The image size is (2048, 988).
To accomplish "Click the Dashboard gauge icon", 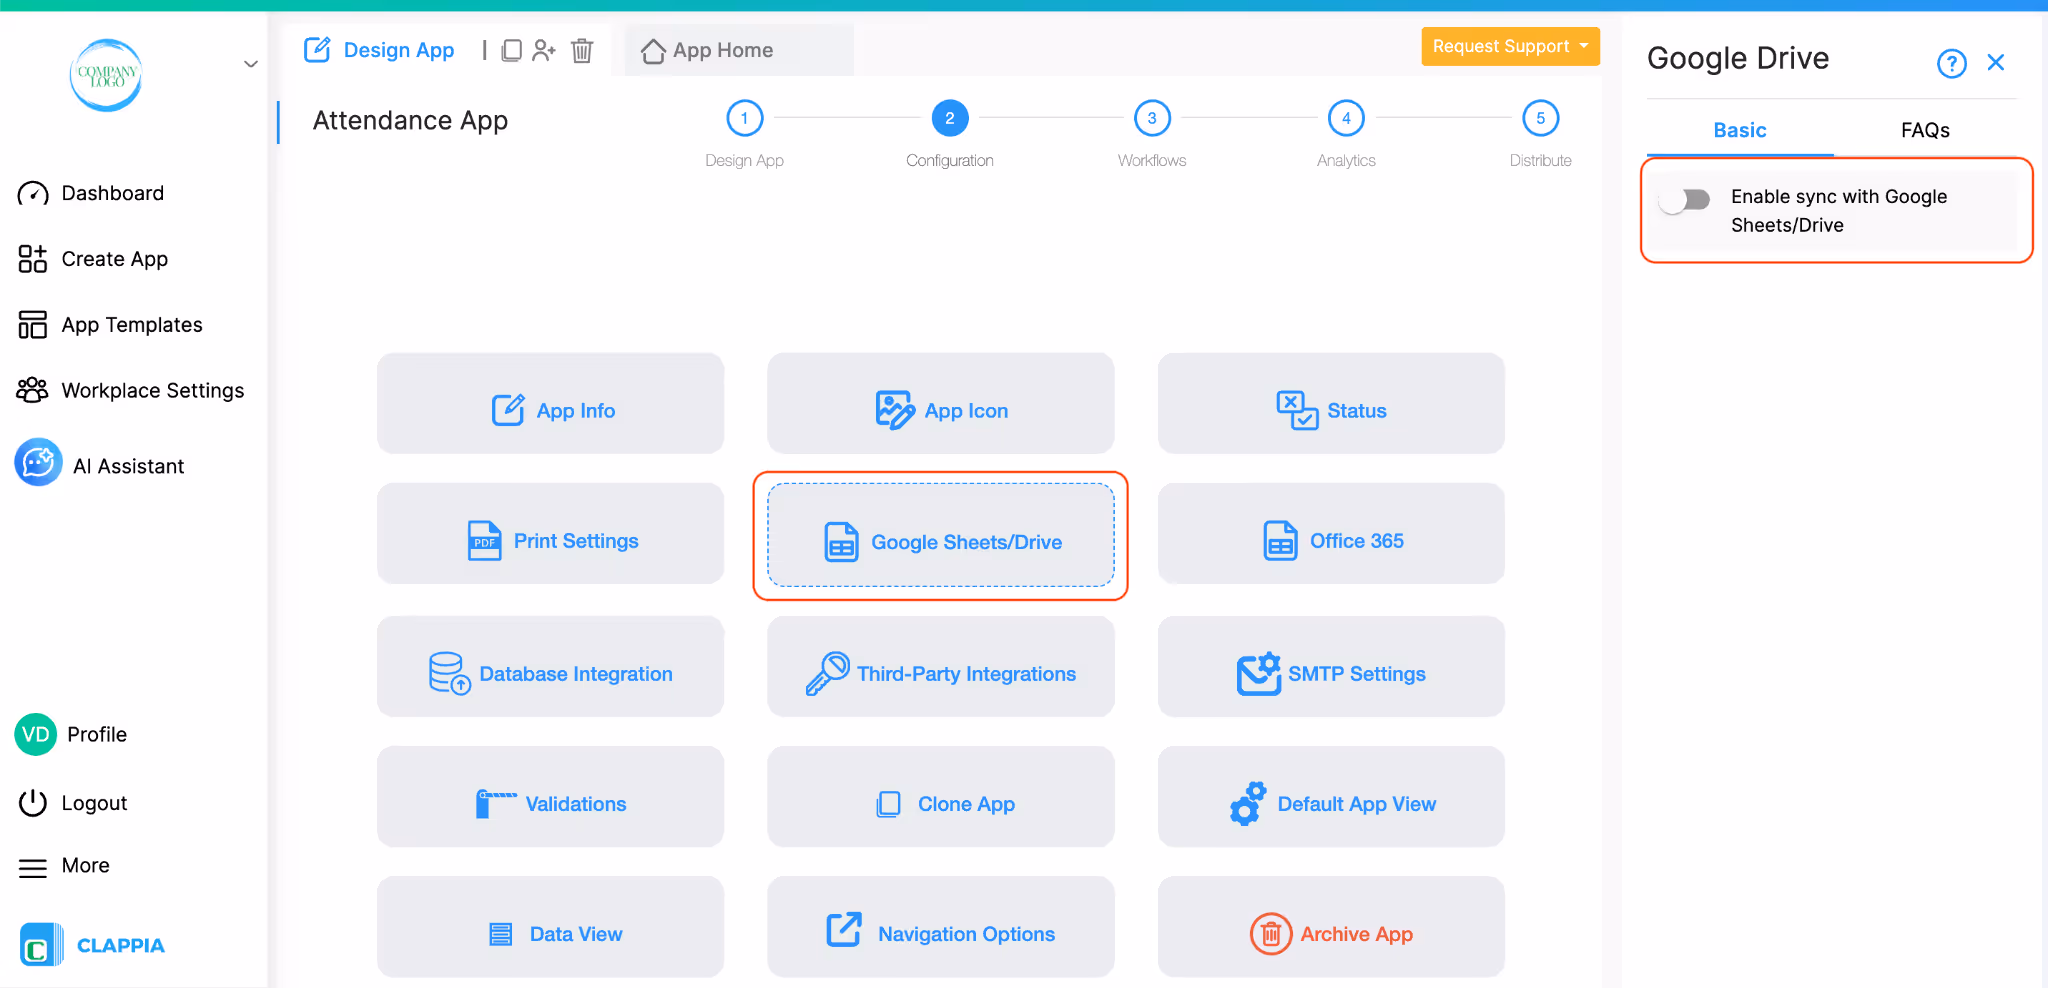I will [x=32, y=193].
